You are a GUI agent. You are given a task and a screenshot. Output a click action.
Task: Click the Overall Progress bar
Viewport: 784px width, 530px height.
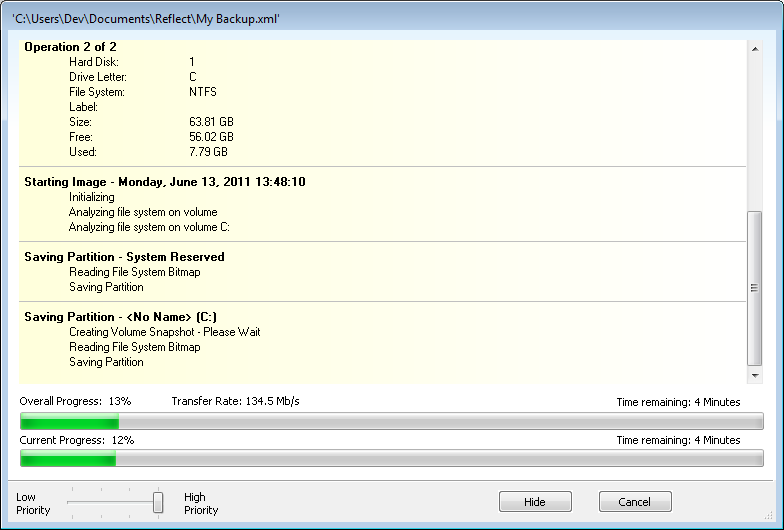pyautogui.click(x=391, y=421)
